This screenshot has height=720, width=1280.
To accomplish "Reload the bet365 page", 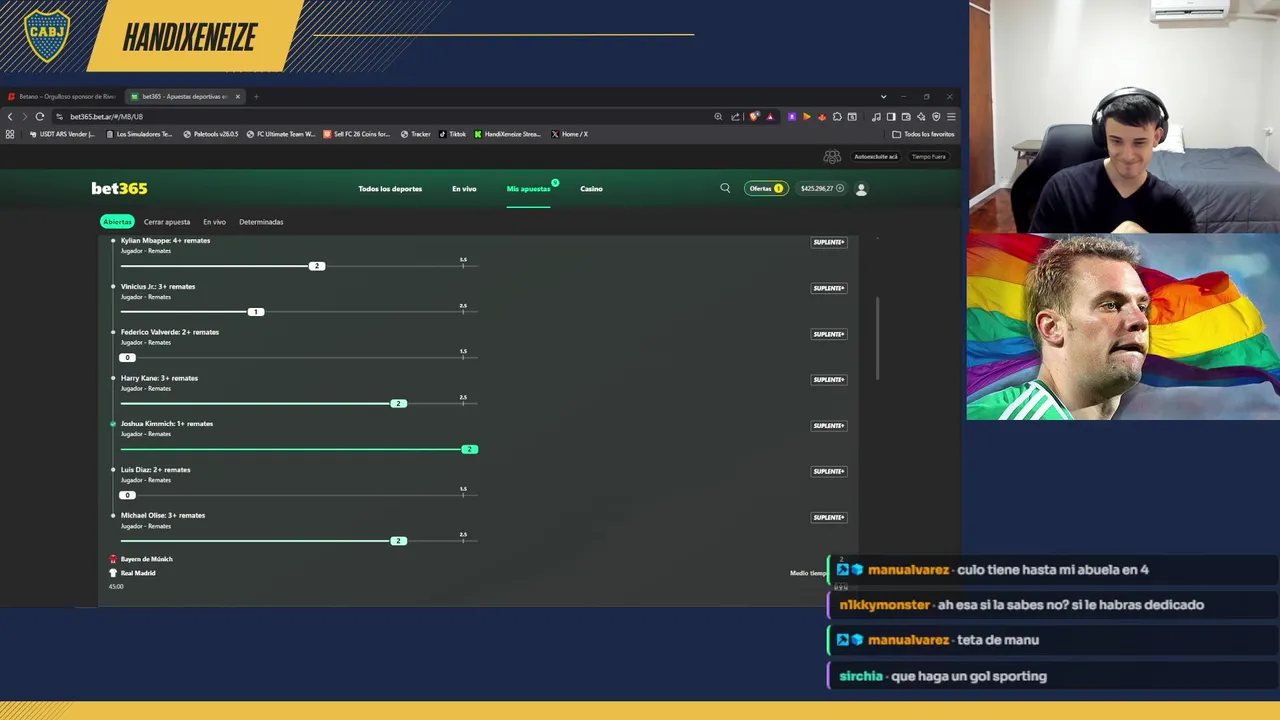I will (40, 117).
